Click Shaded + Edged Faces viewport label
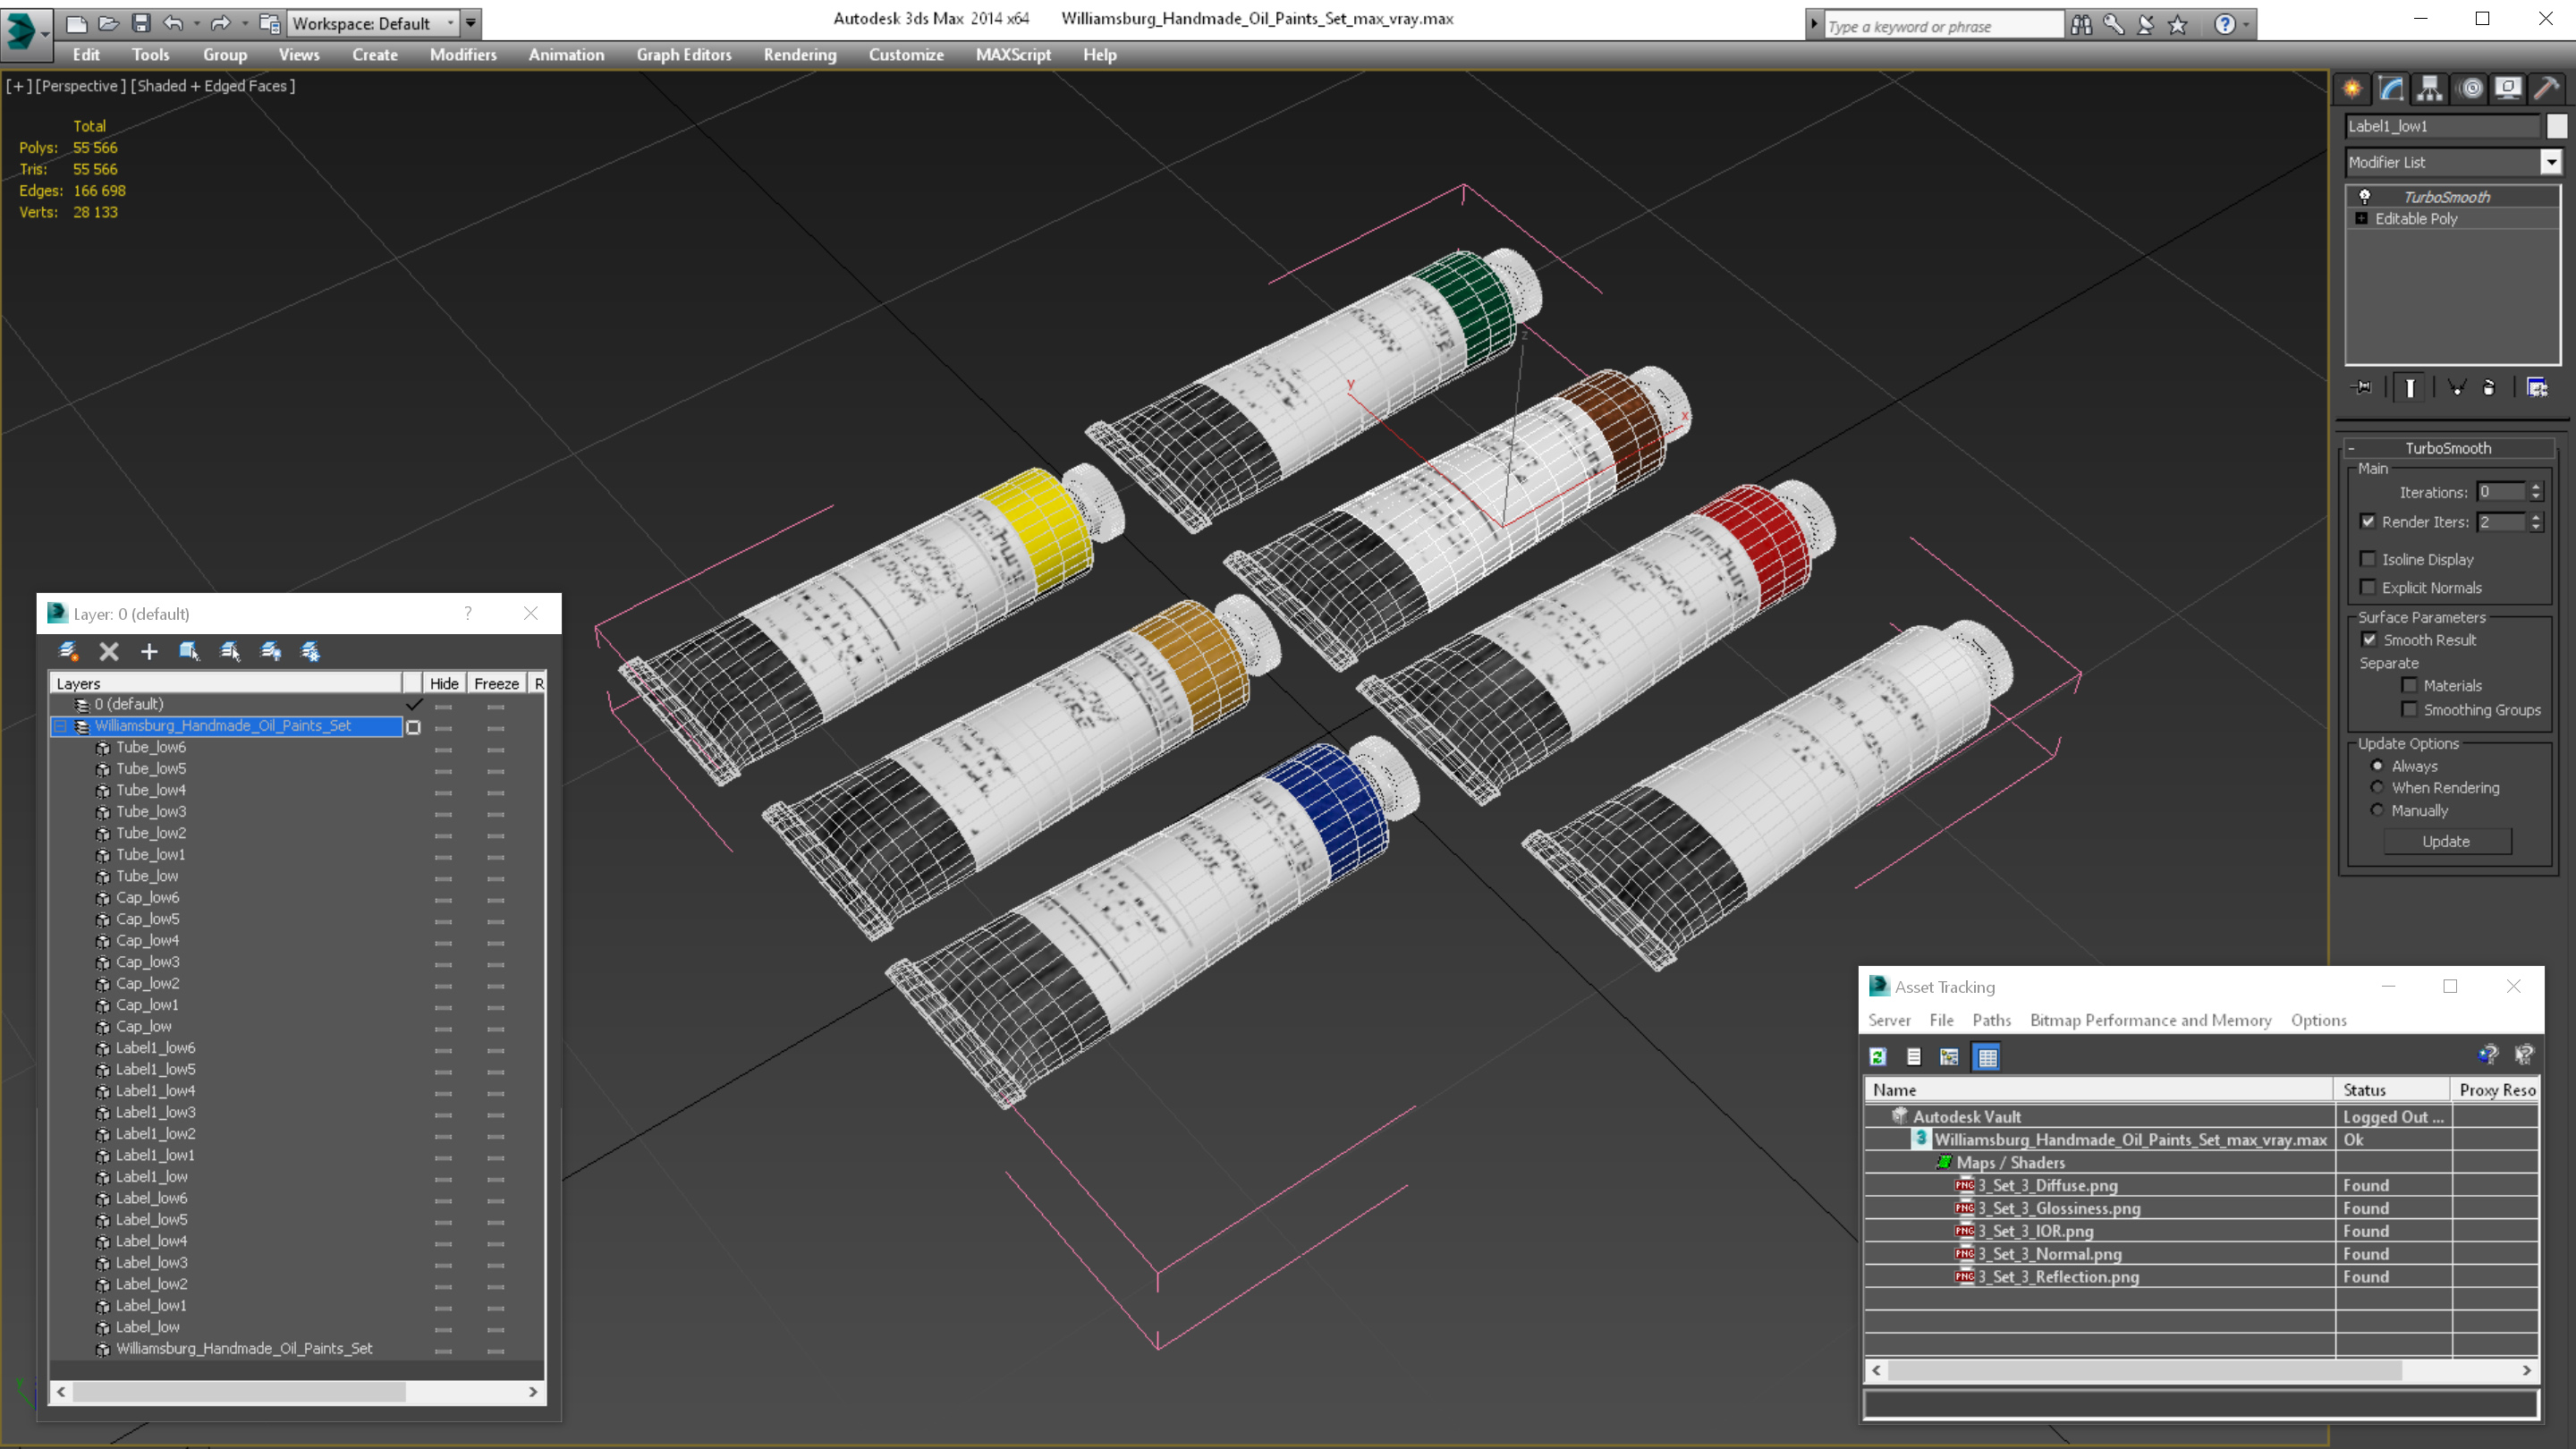2576x1449 pixels. pos(213,86)
